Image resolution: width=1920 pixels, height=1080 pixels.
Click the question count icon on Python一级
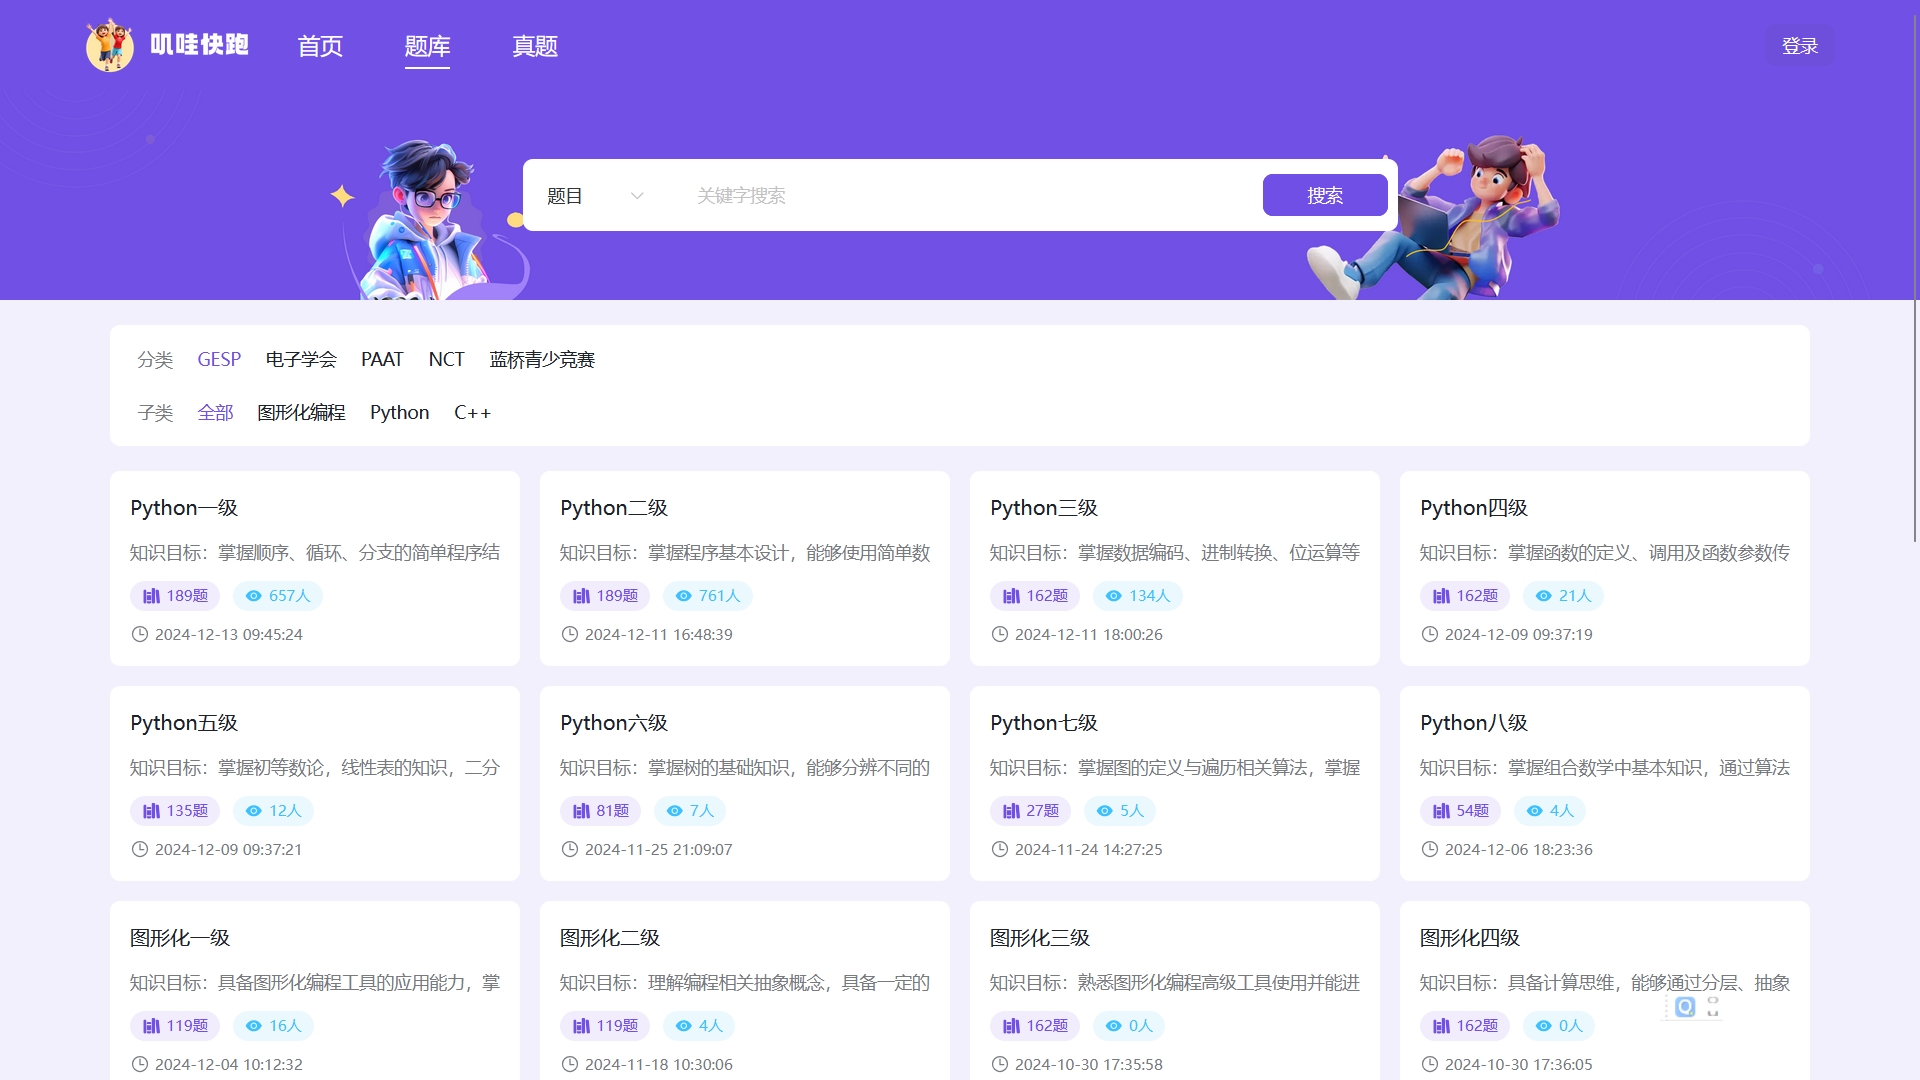click(x=151, y=596)
